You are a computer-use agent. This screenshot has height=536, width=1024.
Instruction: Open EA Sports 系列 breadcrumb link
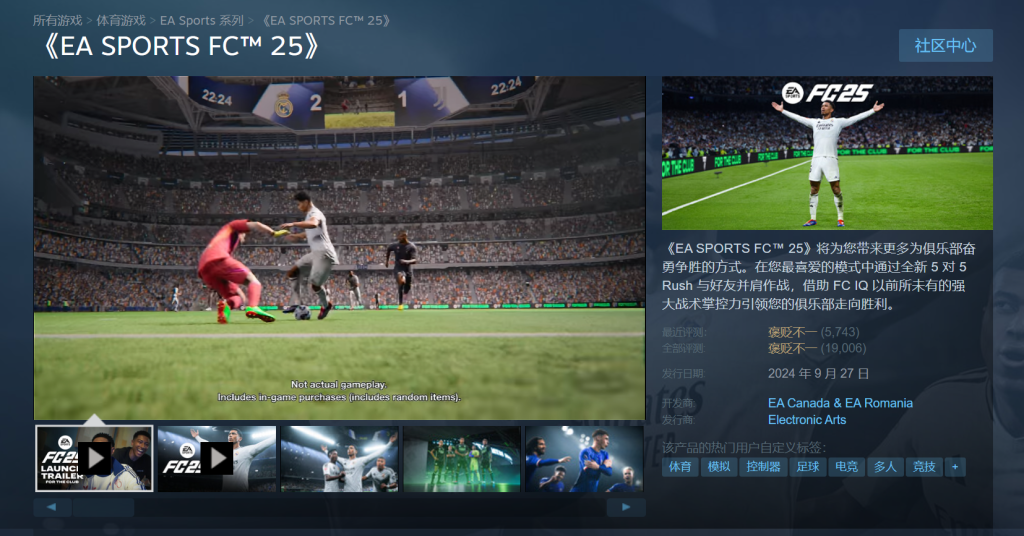[x=201, y=20]
